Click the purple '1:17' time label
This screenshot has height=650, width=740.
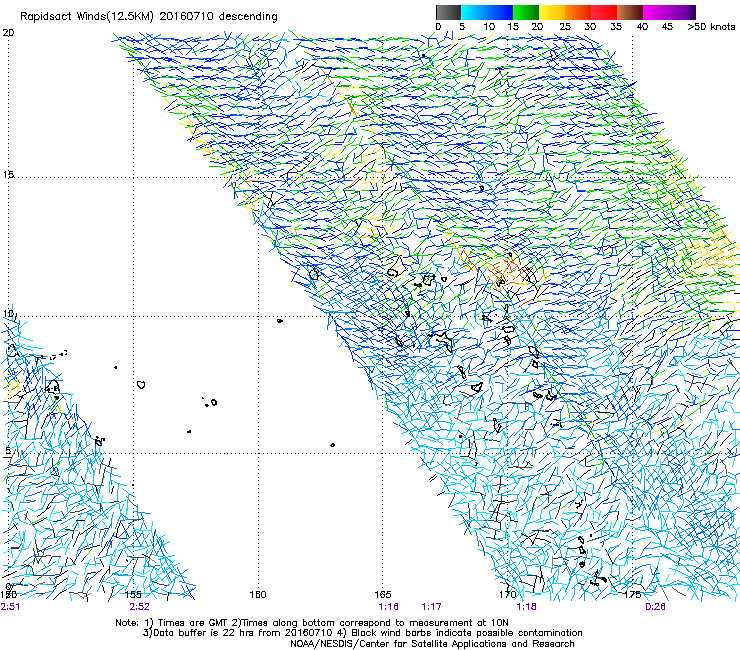pyautogui.click(x=431, y=607)
